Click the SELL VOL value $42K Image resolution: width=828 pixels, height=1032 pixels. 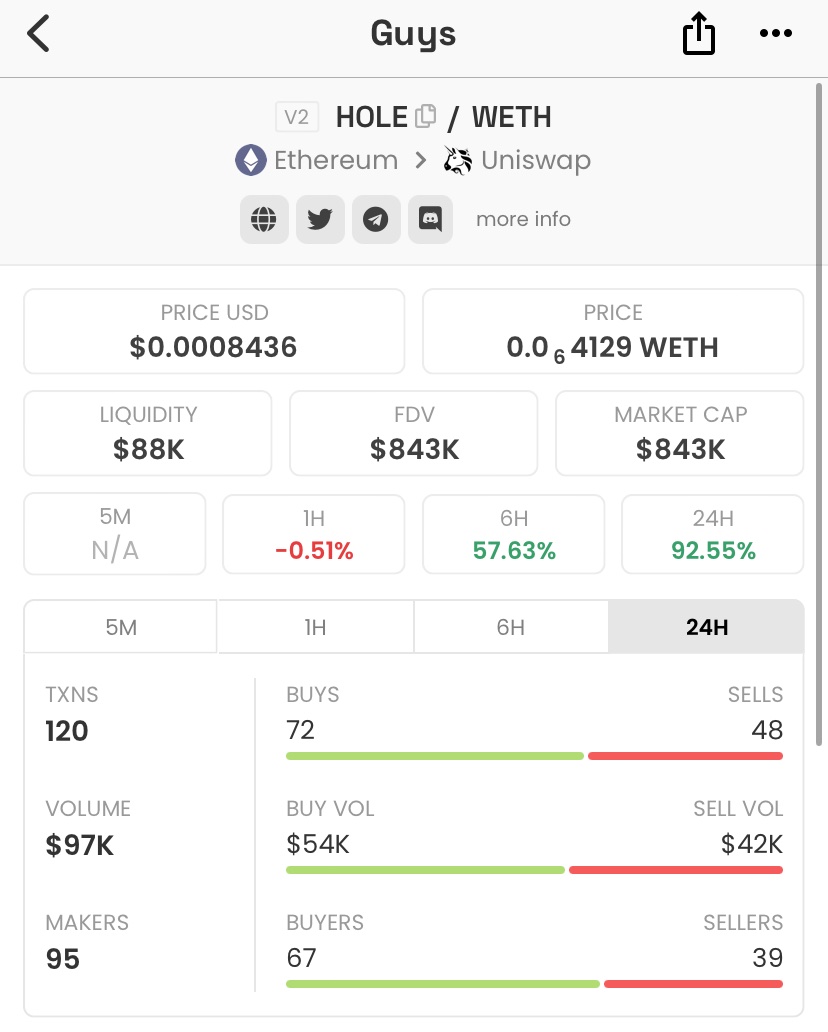tap(752, 844)
